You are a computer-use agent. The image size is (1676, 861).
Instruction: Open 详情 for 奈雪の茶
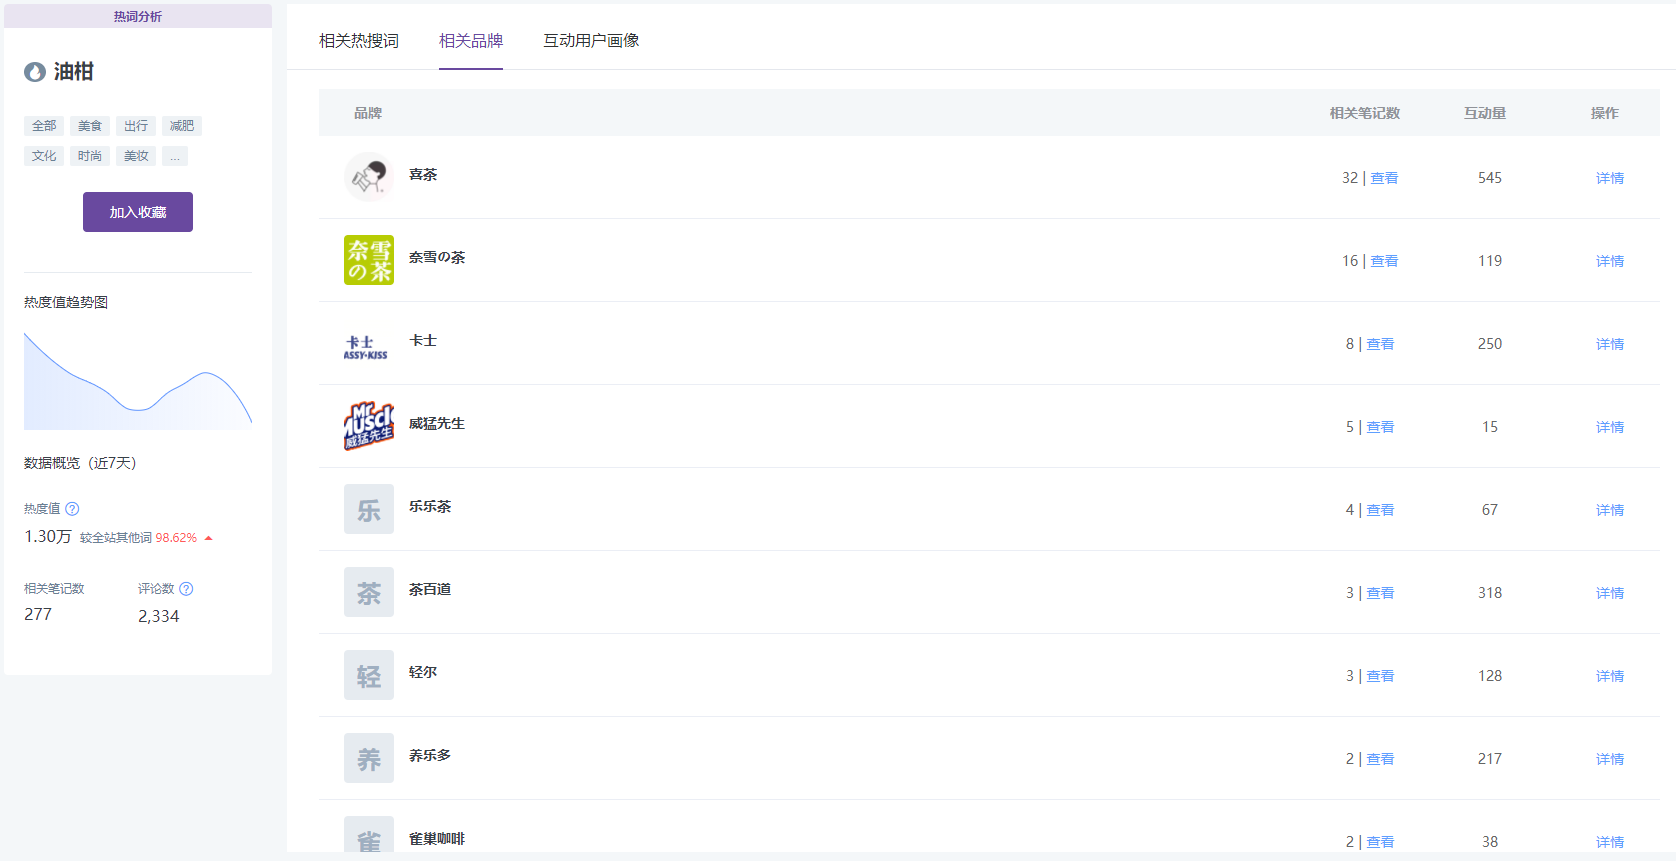coord(1610,261)
